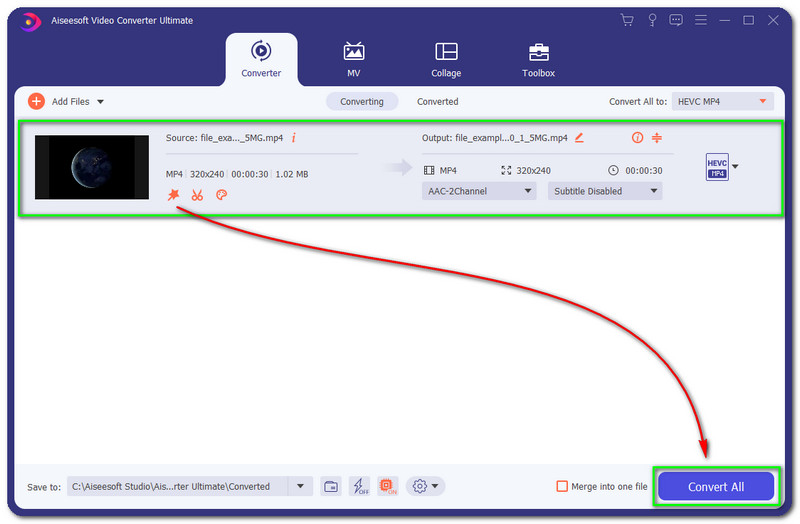Open the Toolbox tab
Image resolution: width=800 pixels, height=524 pixels.
coord(538,59)
